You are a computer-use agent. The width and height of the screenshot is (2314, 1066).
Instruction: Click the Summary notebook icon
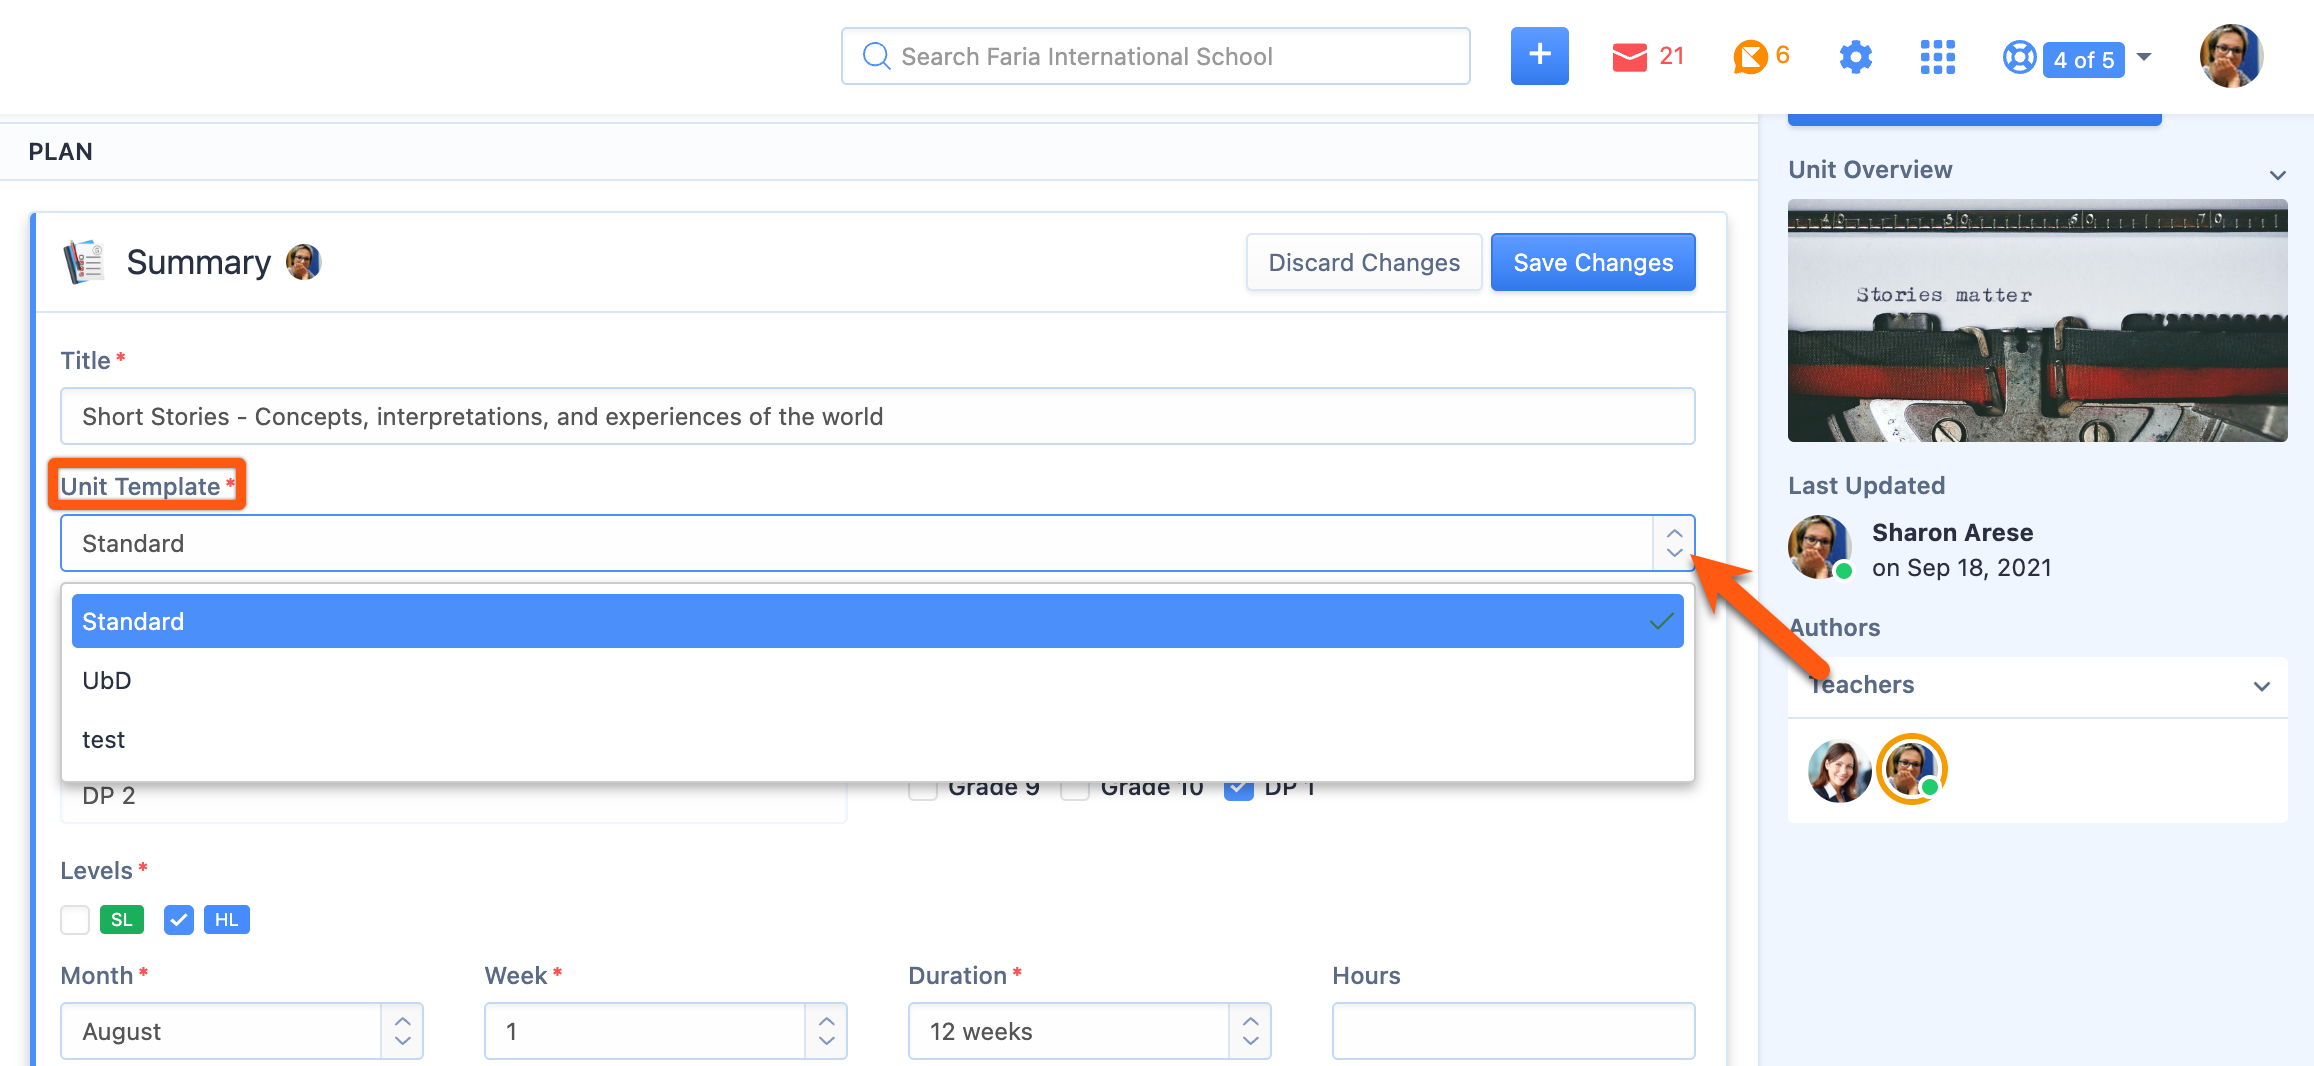coord(84,262)
